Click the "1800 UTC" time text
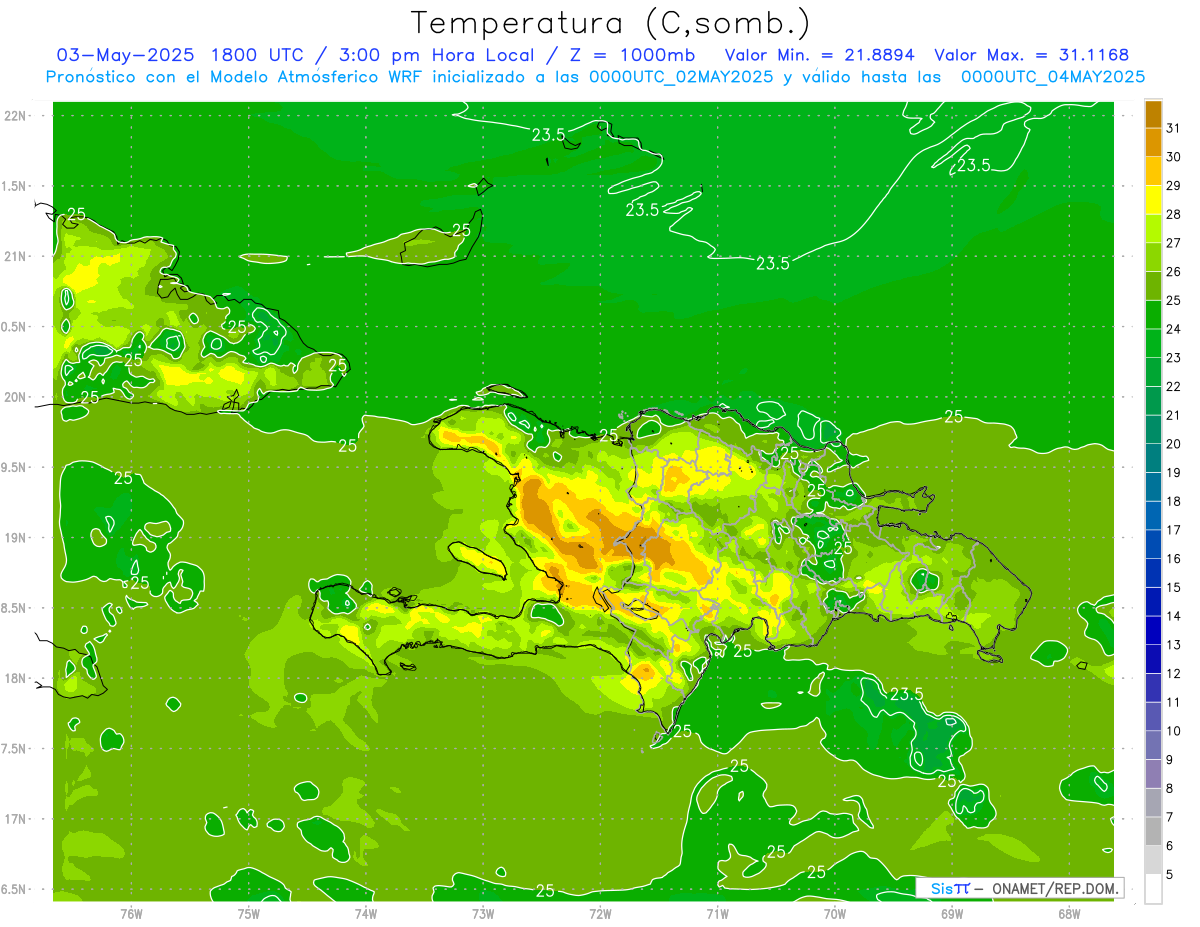The width and height of the screenshot is (1200, 927). (257, 55)
